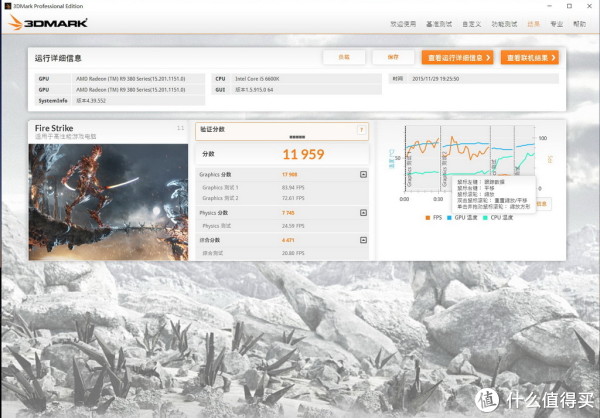The width and height of the screenshot is (600, 418).
Task: Click the 运行详细信息 heading
Action: coord(58,58)
